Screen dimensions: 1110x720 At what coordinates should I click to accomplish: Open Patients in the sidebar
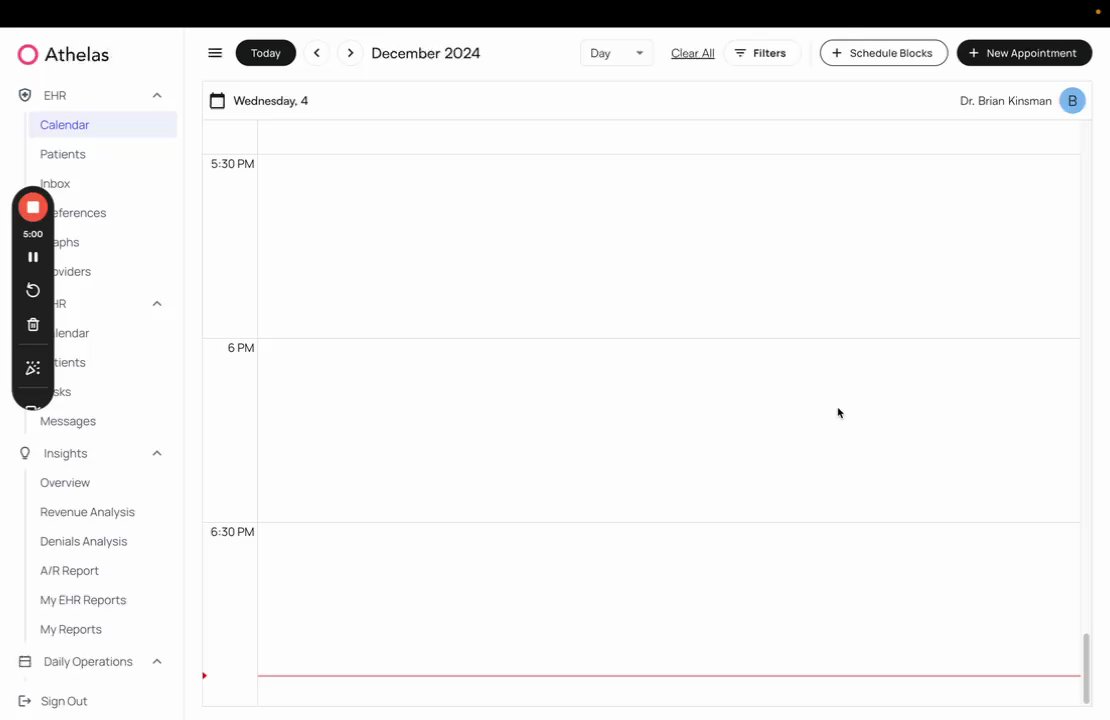(x=62, y=154)
